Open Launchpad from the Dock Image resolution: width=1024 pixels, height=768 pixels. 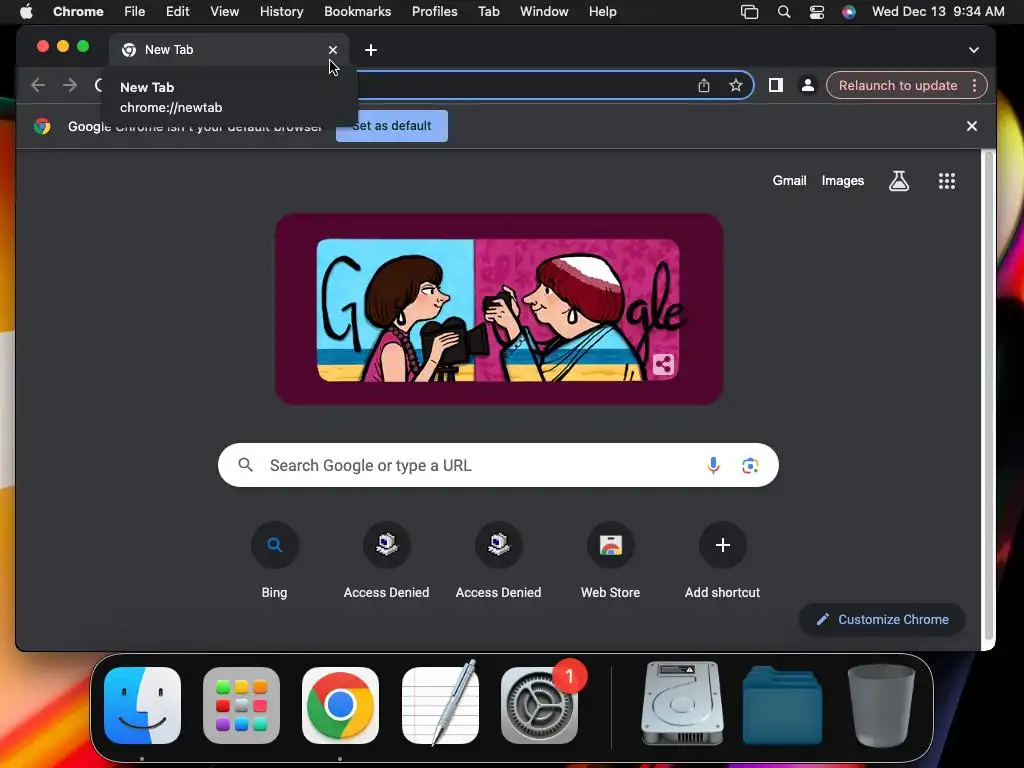tap(242, 705)
